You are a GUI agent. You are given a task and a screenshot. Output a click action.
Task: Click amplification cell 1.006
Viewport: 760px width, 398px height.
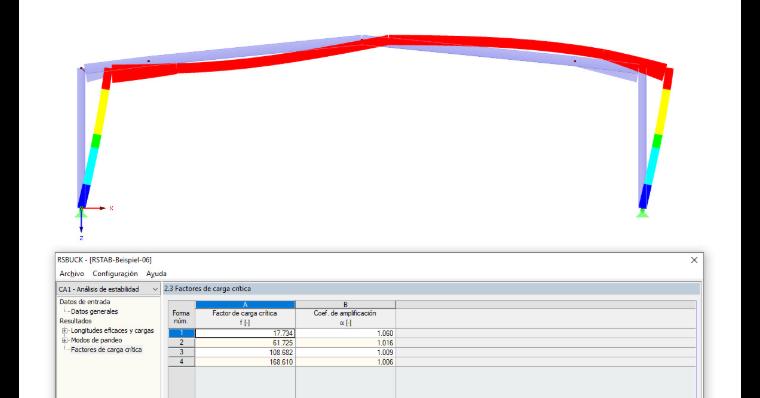(345, 362)
